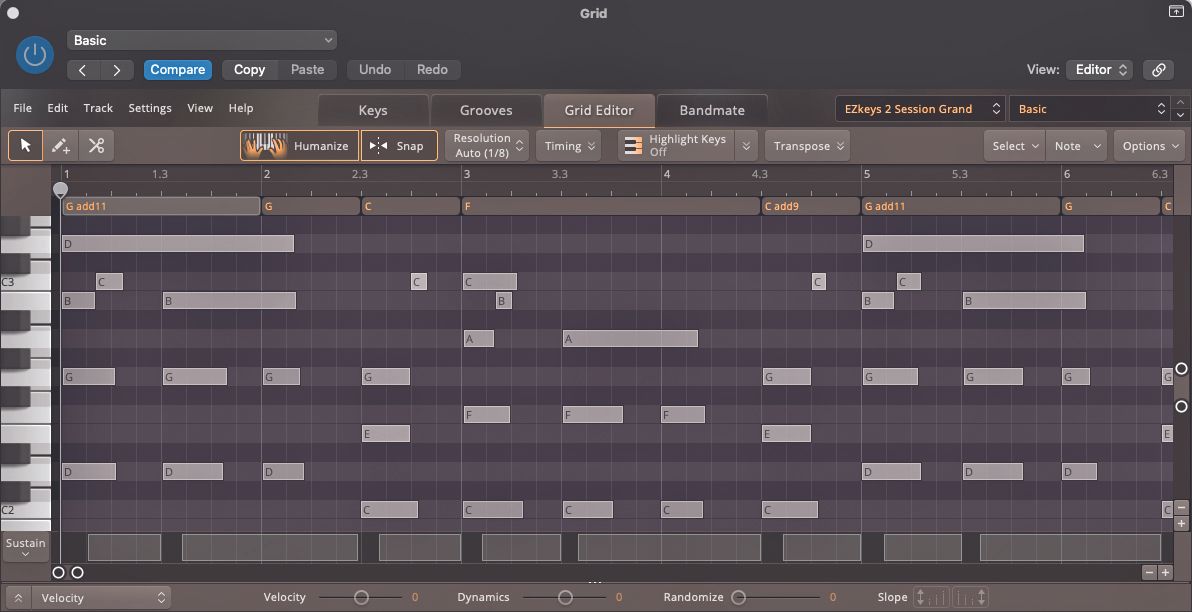This screenshot has width=1192, height=612.
Task: Toggle the Compare button
Action: pos(177,70)
